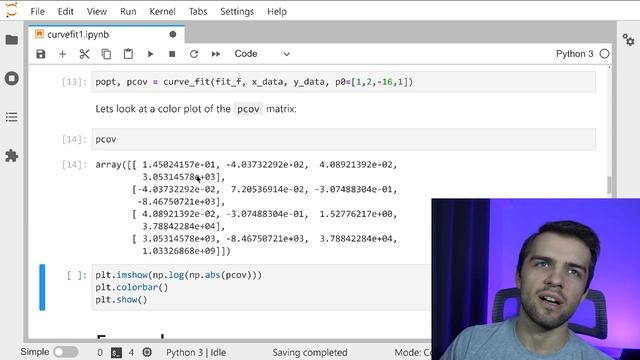
Task: Click the [13]: input prompt
Action: pyautogui.click(x=74, y=82)
